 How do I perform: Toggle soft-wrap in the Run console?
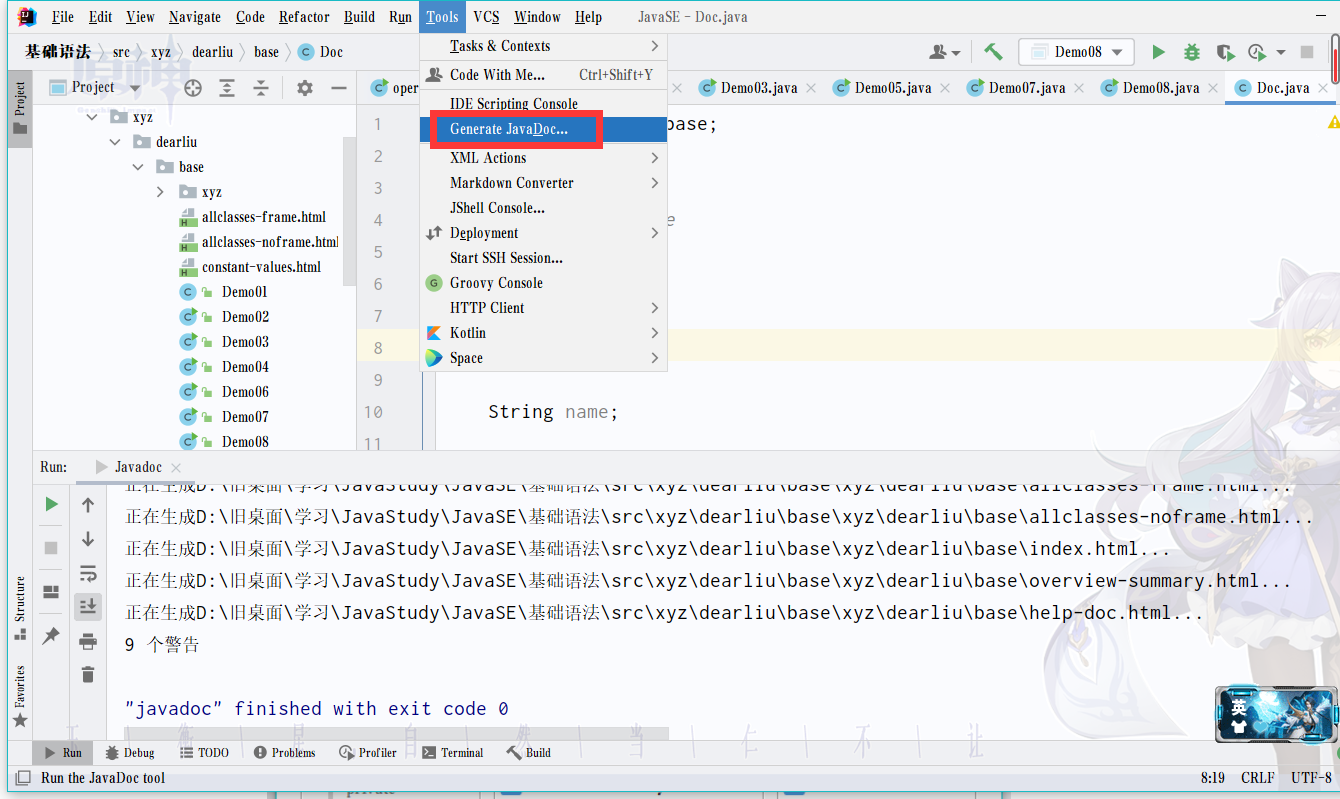(x=88, y=573)
